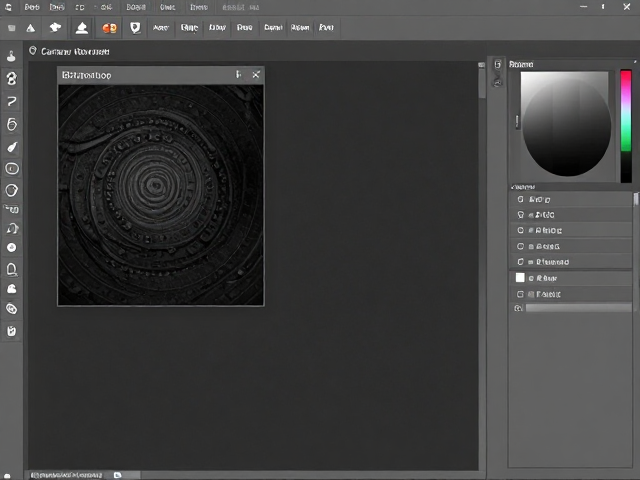Select the stamp tool in the left toolbox
Viewport: 640px width, 480px height.
pos(11,56)
